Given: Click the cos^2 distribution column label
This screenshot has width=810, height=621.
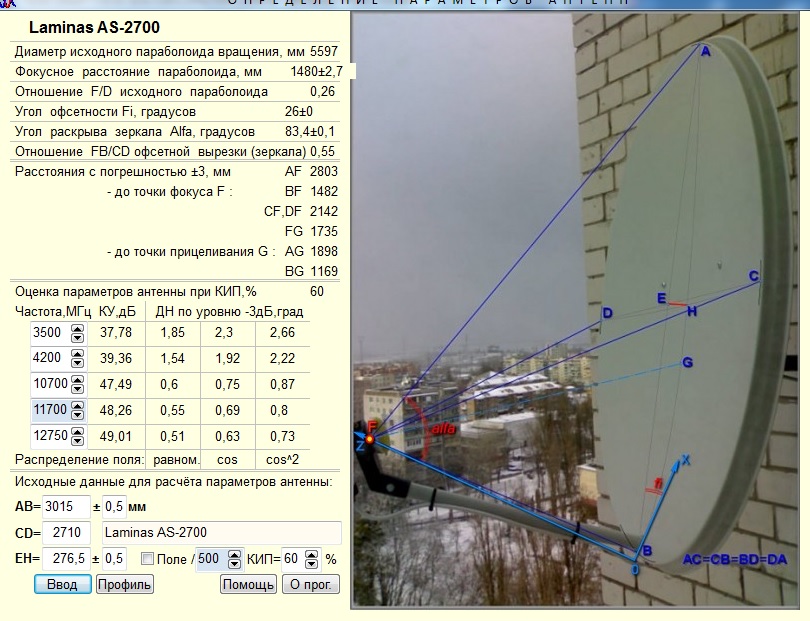Looking at the screenshot, I should click(283, 459).
